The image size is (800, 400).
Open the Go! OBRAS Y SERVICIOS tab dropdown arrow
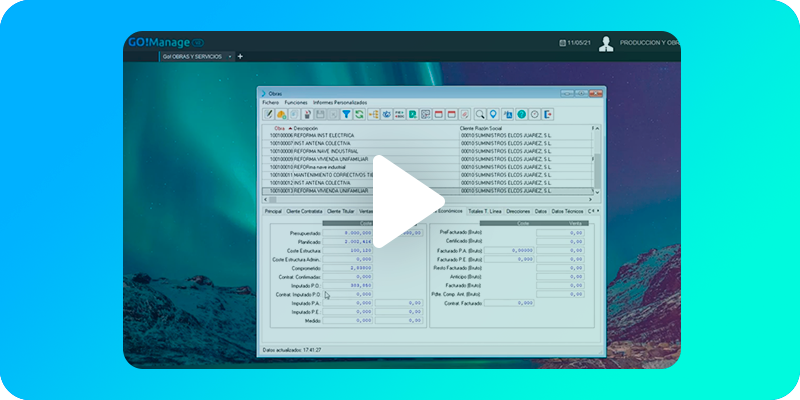(230, 57)
